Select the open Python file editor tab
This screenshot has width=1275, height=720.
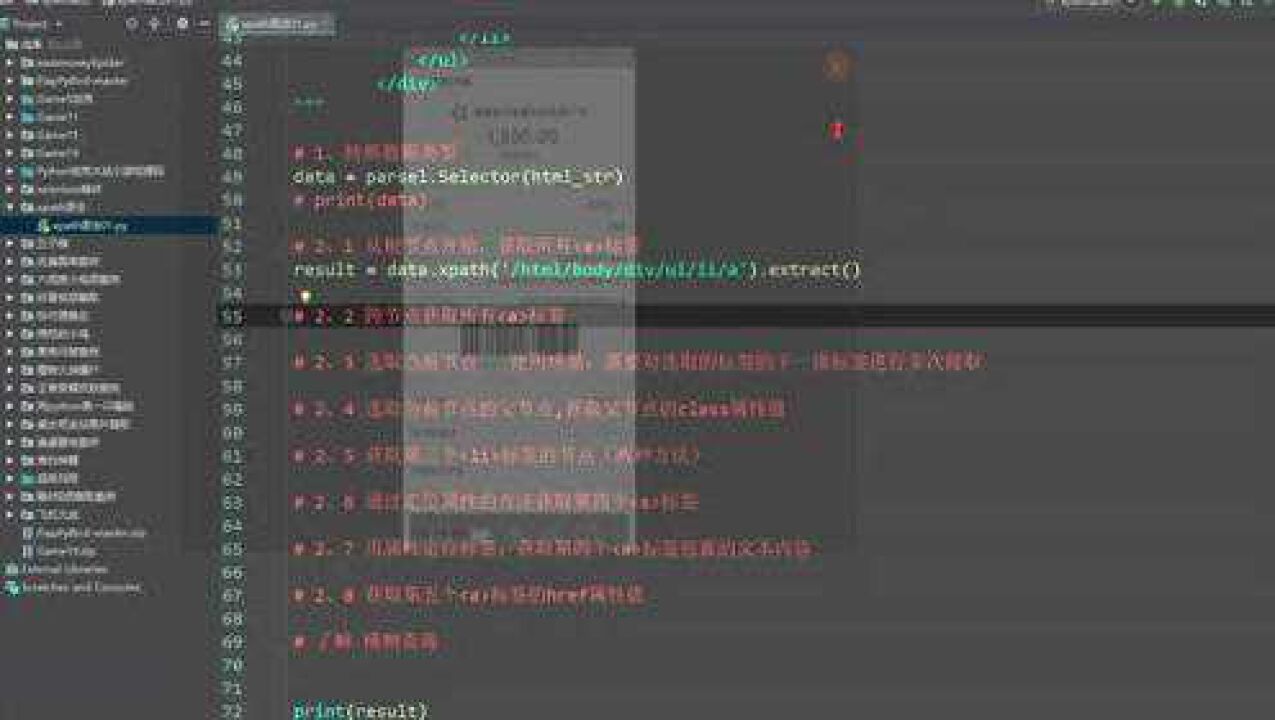pyautogui.click(x=277, y=24)
